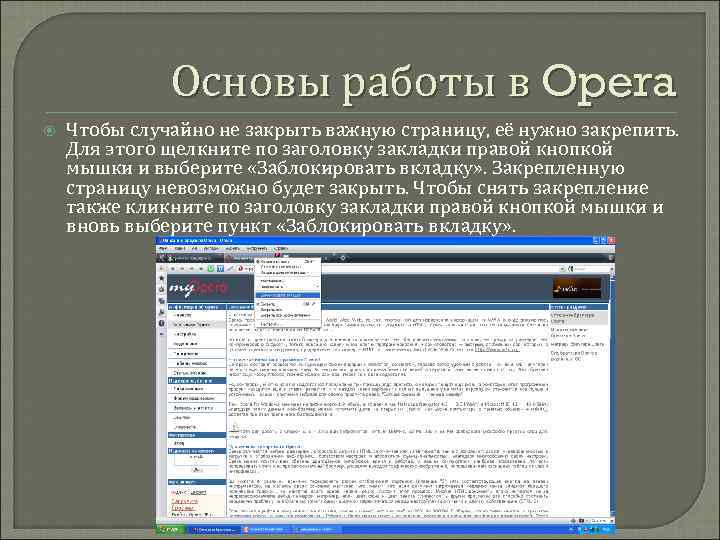Image resolution: width=720 pixels, height=540 pixels.
Task: Activate the second taskbar window button with orange icon
Action: [x=265, y=529]
